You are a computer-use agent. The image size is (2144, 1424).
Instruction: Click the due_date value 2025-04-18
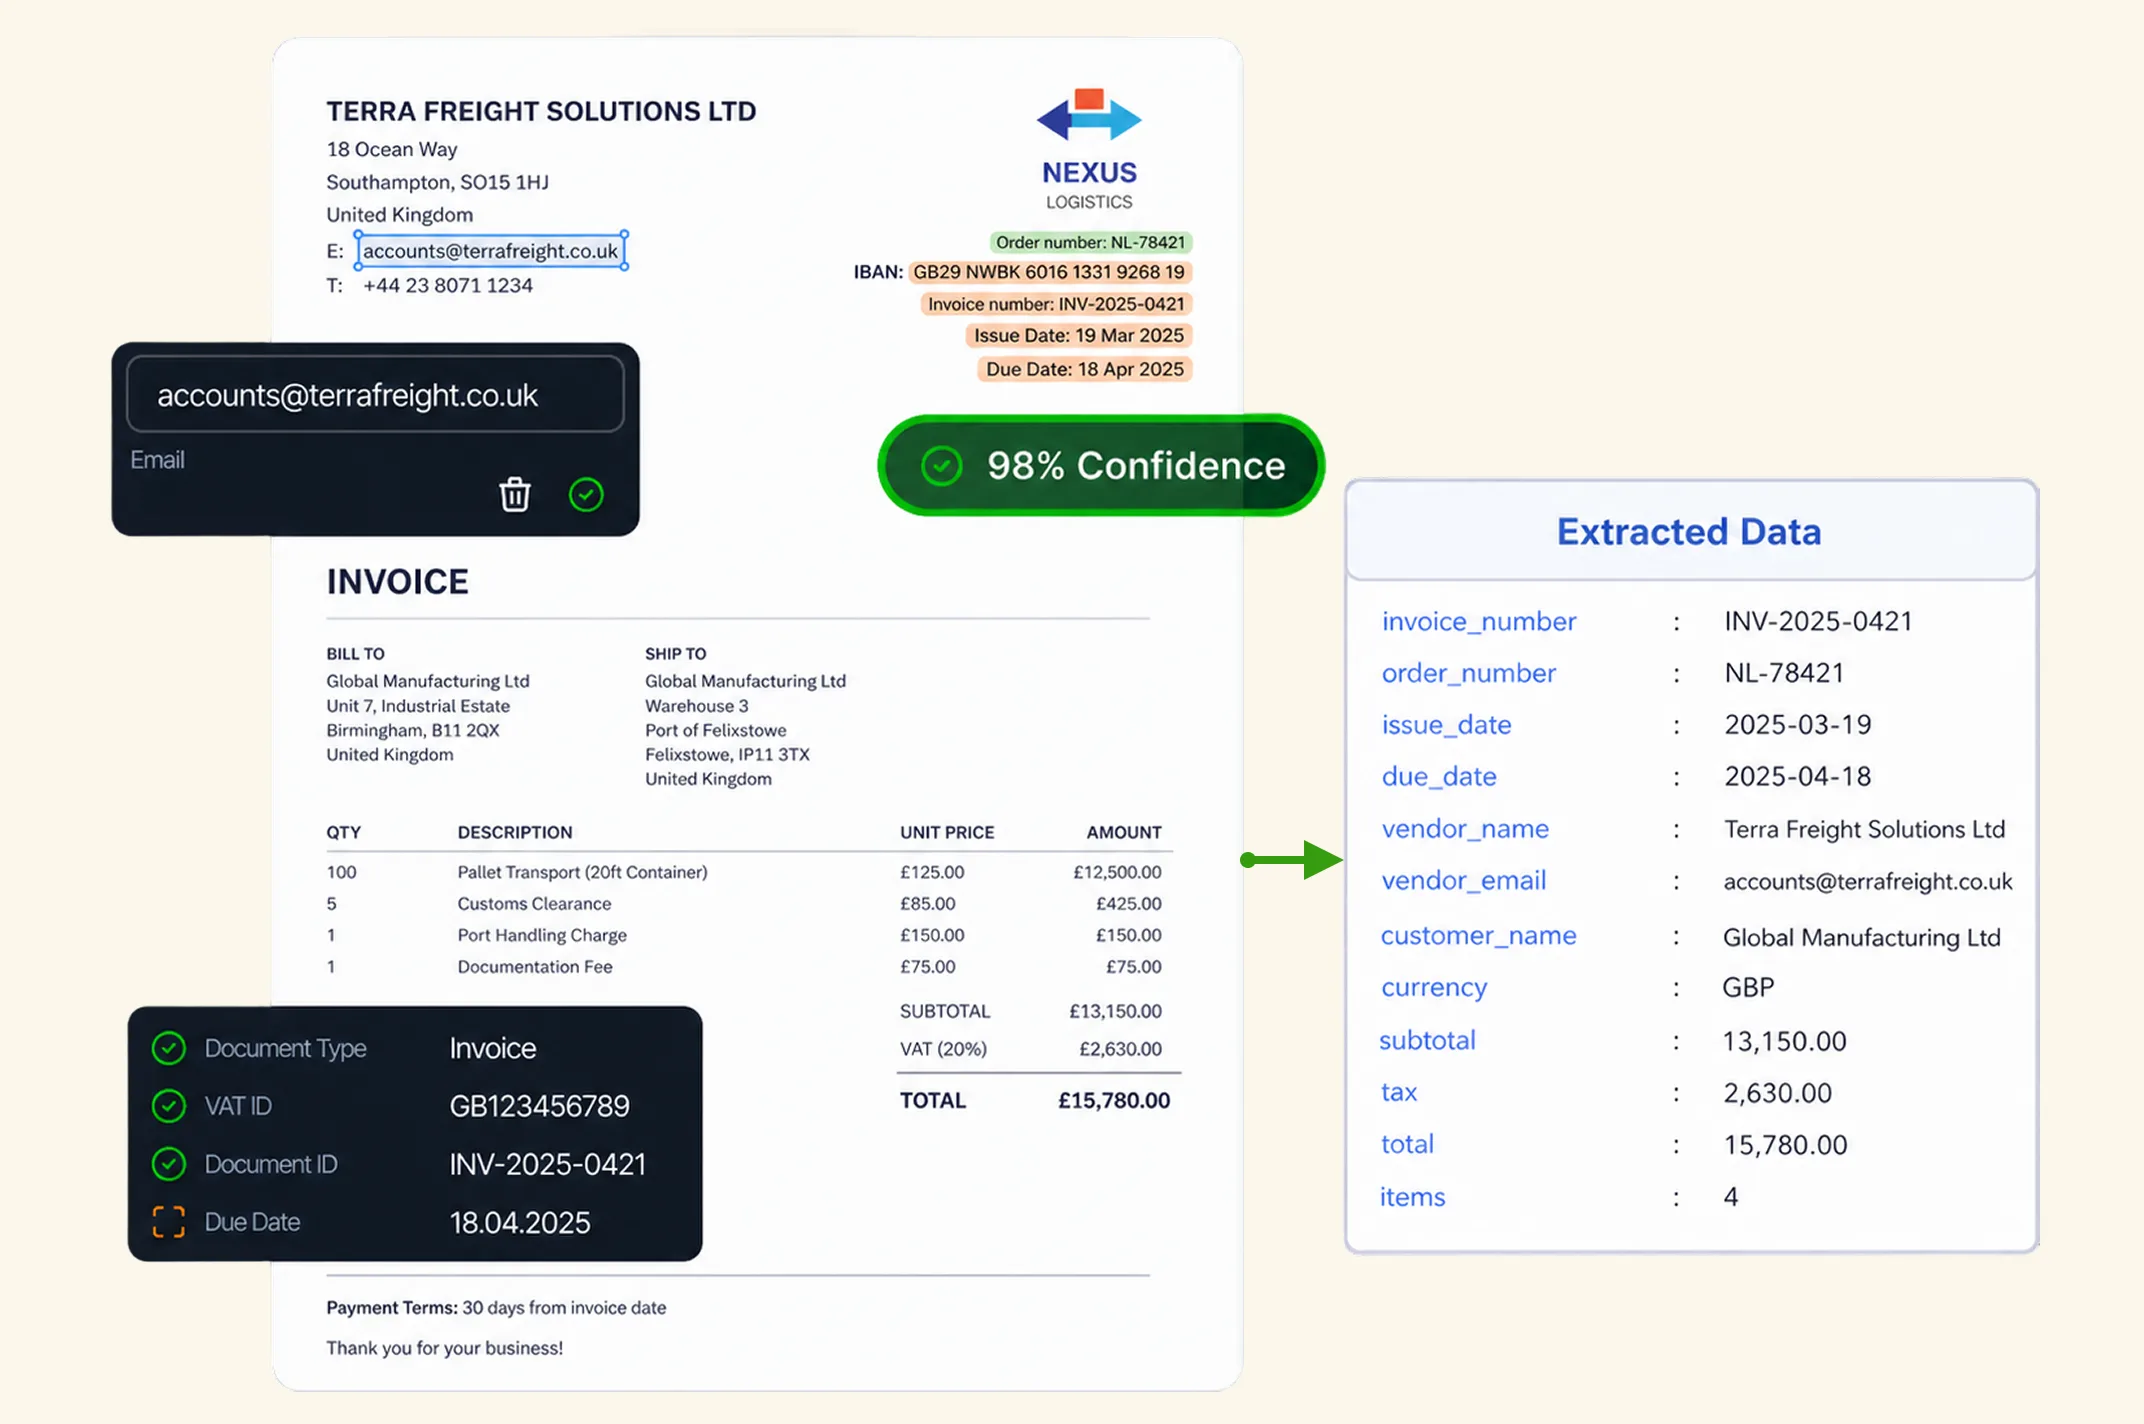pyautogui.click(x=1798, y=777)
